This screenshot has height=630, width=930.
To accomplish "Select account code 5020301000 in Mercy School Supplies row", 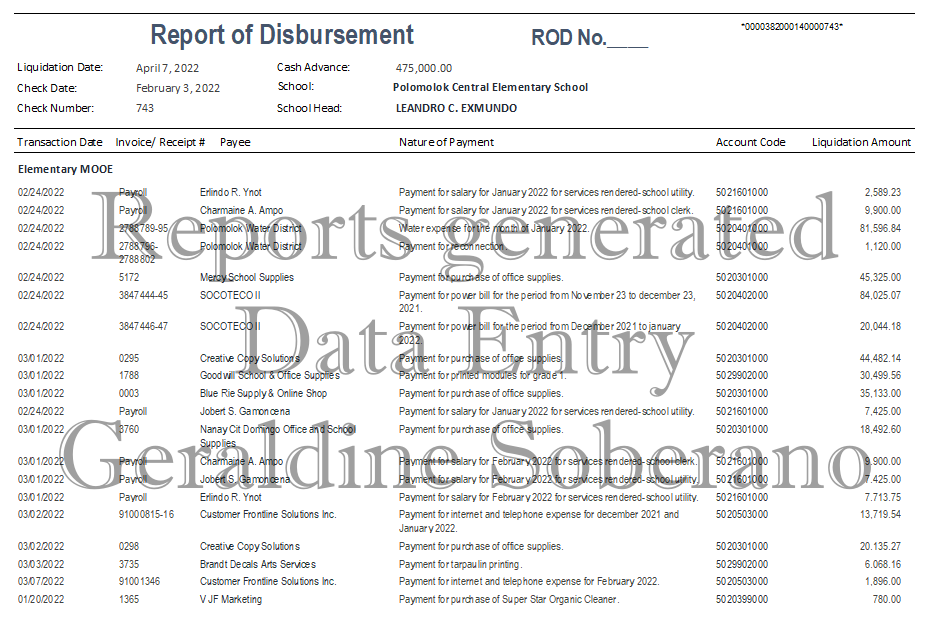I will (x=741, y=277).
